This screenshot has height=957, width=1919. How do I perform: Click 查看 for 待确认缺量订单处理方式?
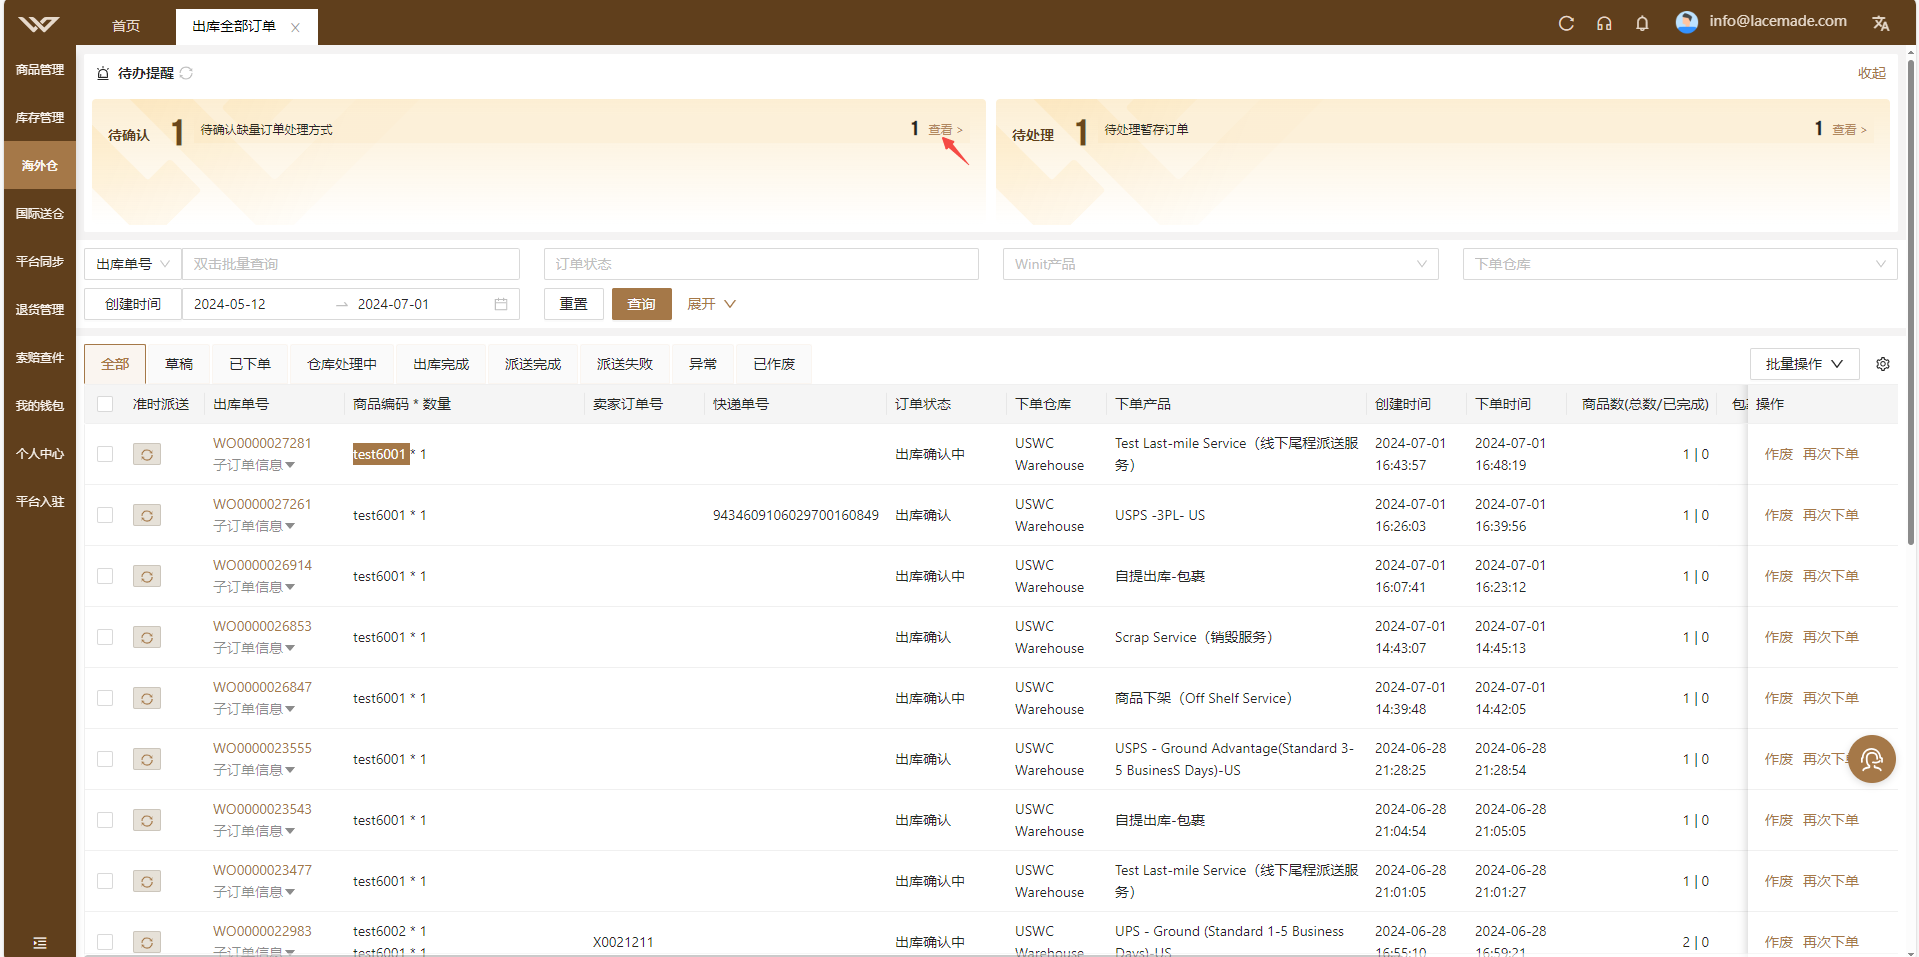(945, 130)
